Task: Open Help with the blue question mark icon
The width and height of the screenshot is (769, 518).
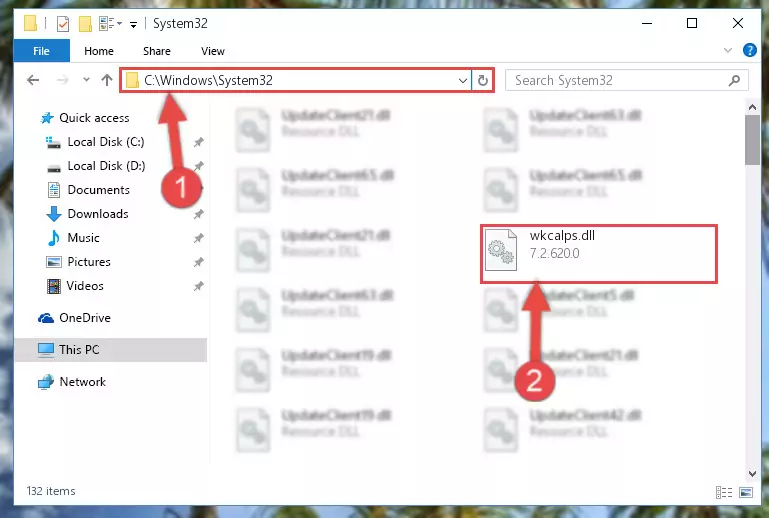Action: [750, 50]
